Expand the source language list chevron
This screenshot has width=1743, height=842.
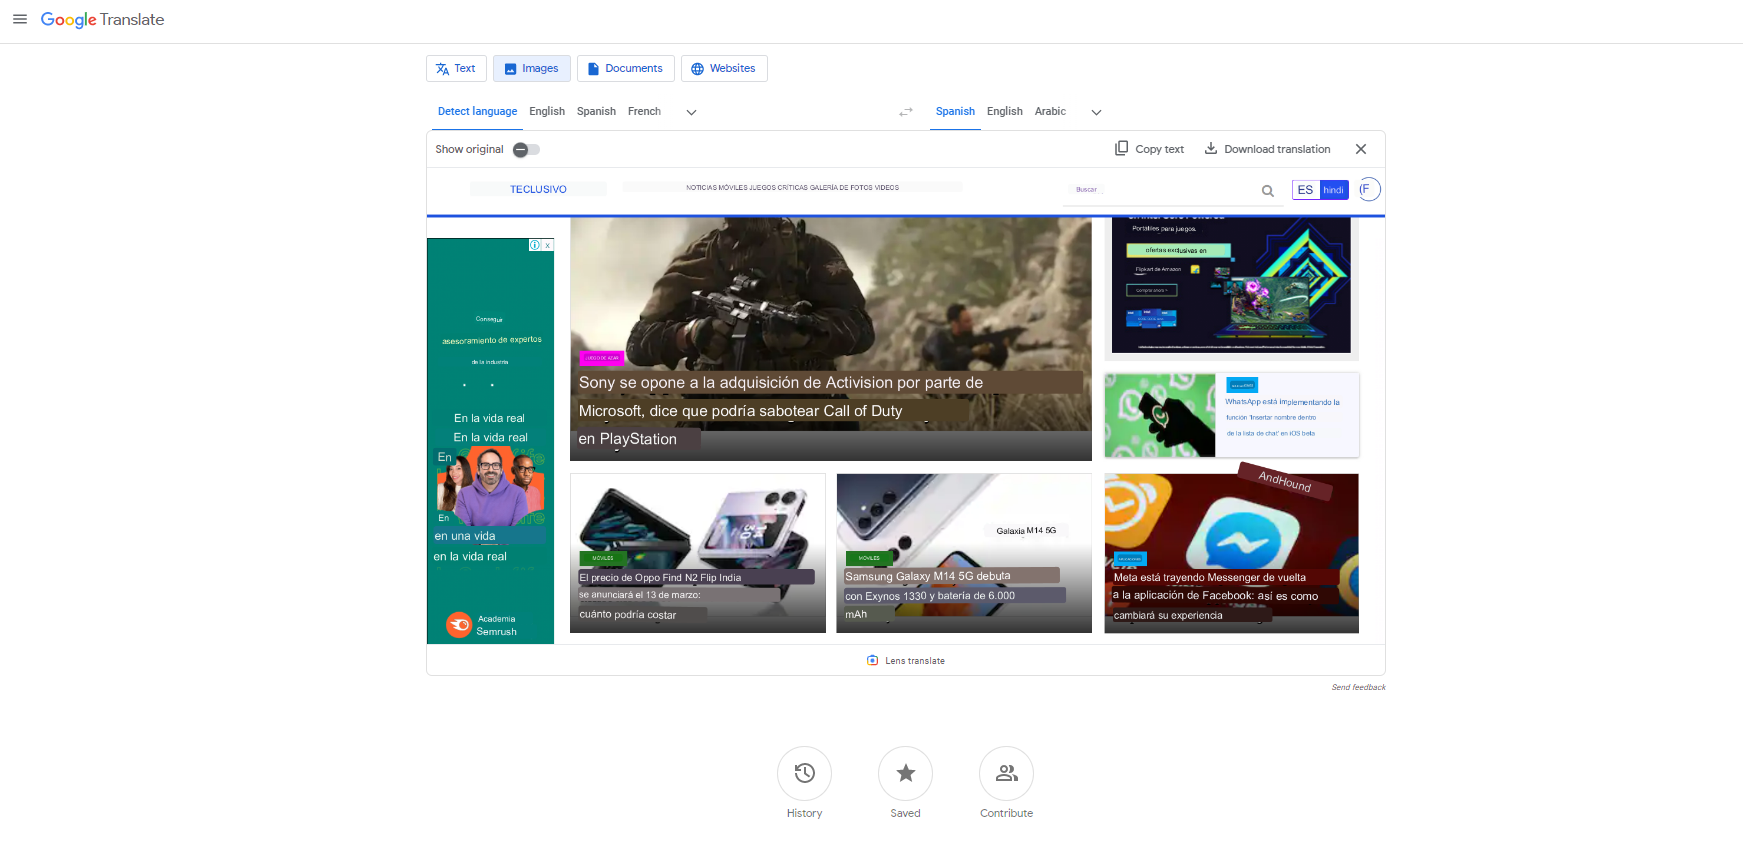pyautogui.click(x=691, y=112)
